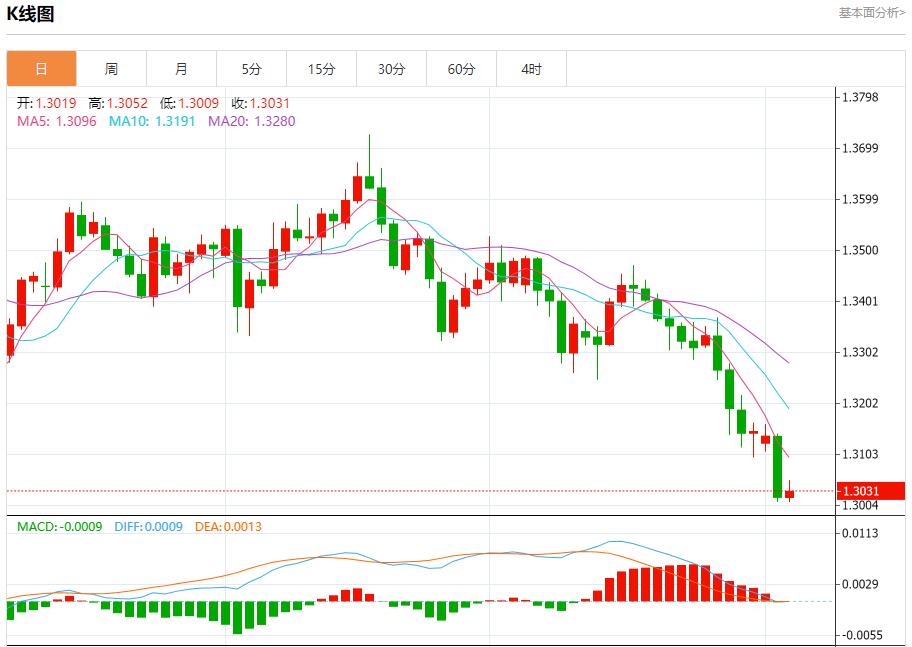Select the highlighted 日 daily tab
The height and width of the screenshot is (647, 912).
tap(41, 68)
